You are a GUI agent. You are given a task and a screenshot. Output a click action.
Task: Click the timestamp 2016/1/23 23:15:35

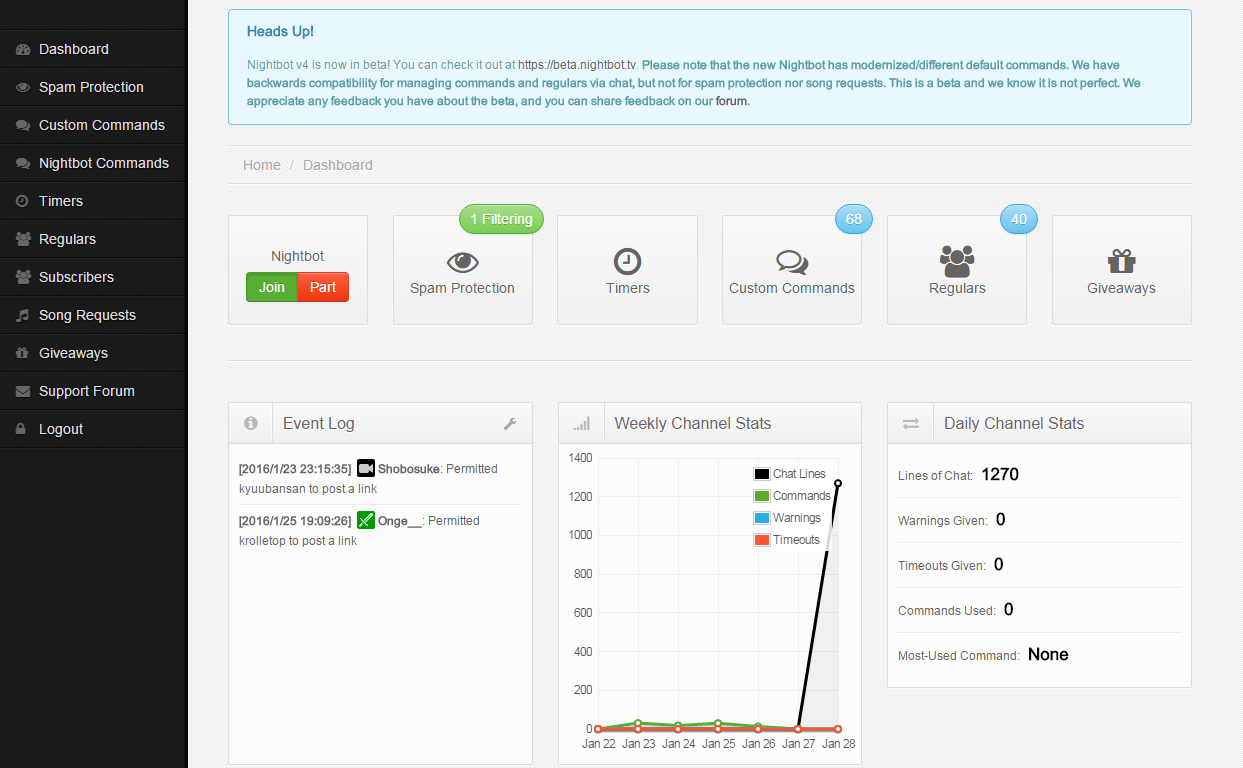click(x=295, y=468)
